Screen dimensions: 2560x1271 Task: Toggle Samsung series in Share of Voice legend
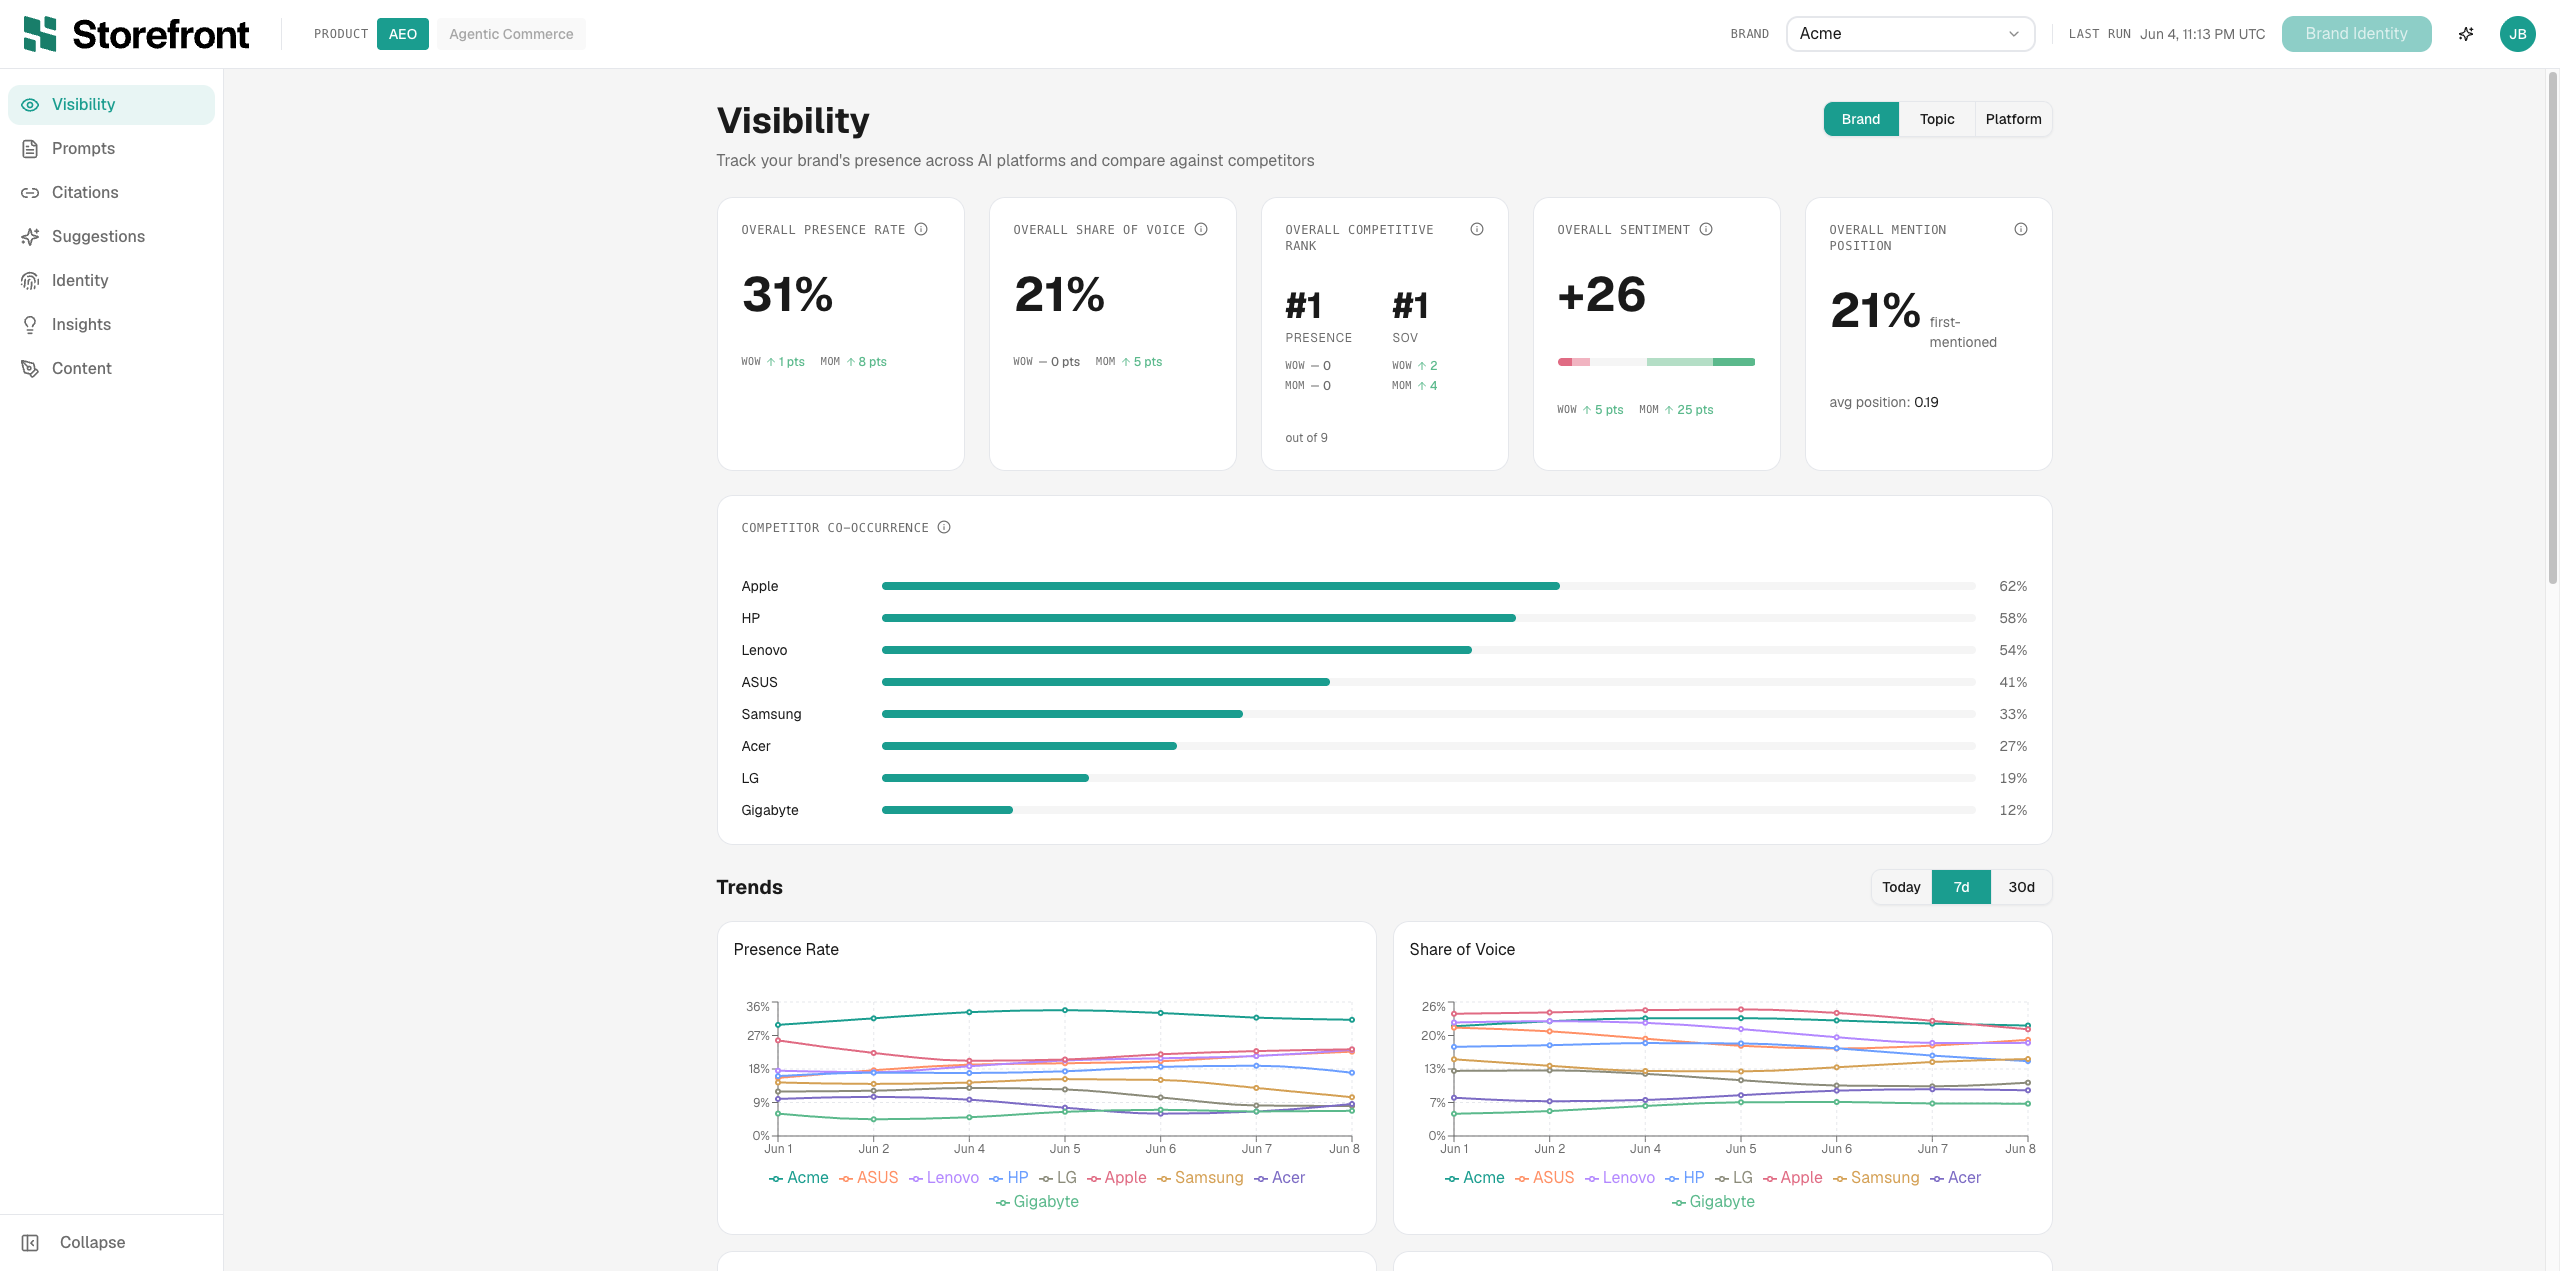click(1875, 1178)
